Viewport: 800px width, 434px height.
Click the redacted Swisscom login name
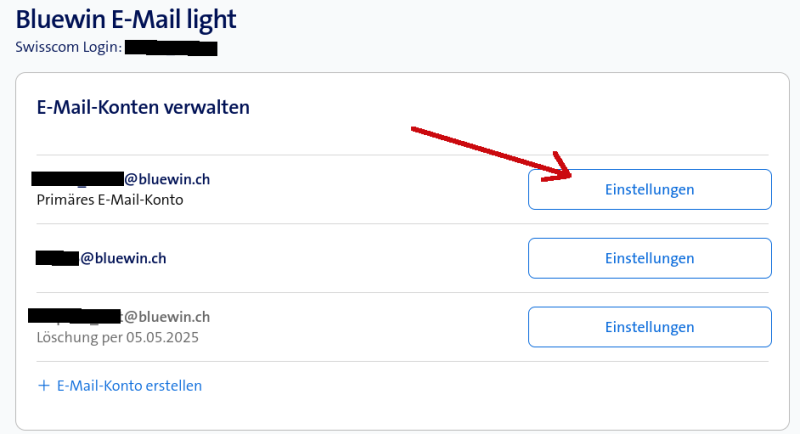click(x=171, y=47)
